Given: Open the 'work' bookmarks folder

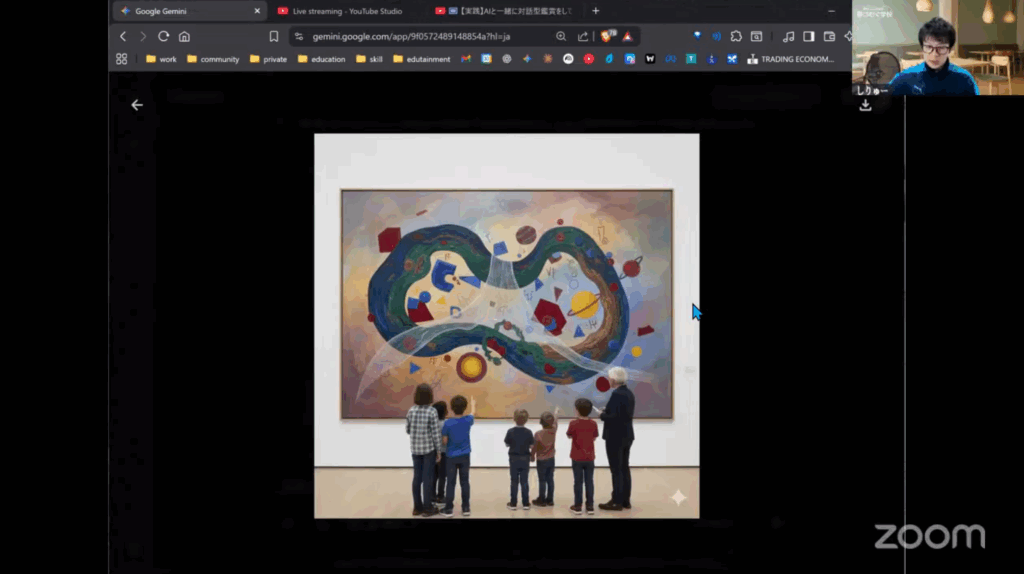Looking at the screenshot, I should (x=161, y=59).
